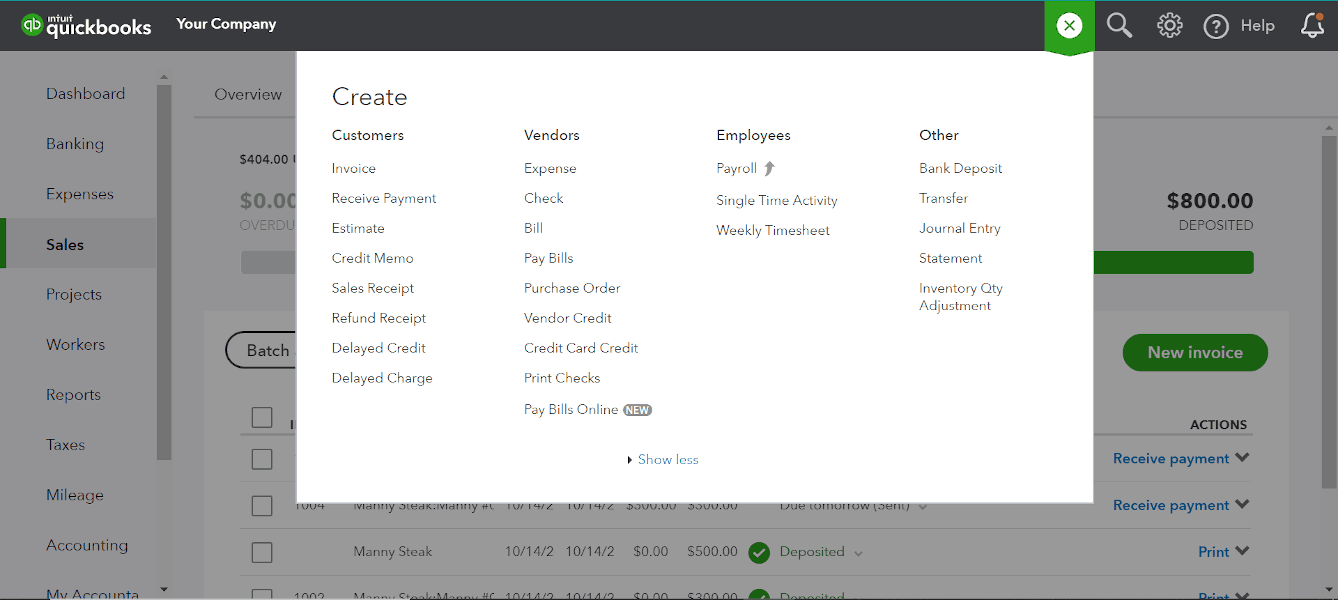This screenshot has height=600, width=1338.
Task: Go to Dashboard in the sidebar
Action: click(86, 94)
